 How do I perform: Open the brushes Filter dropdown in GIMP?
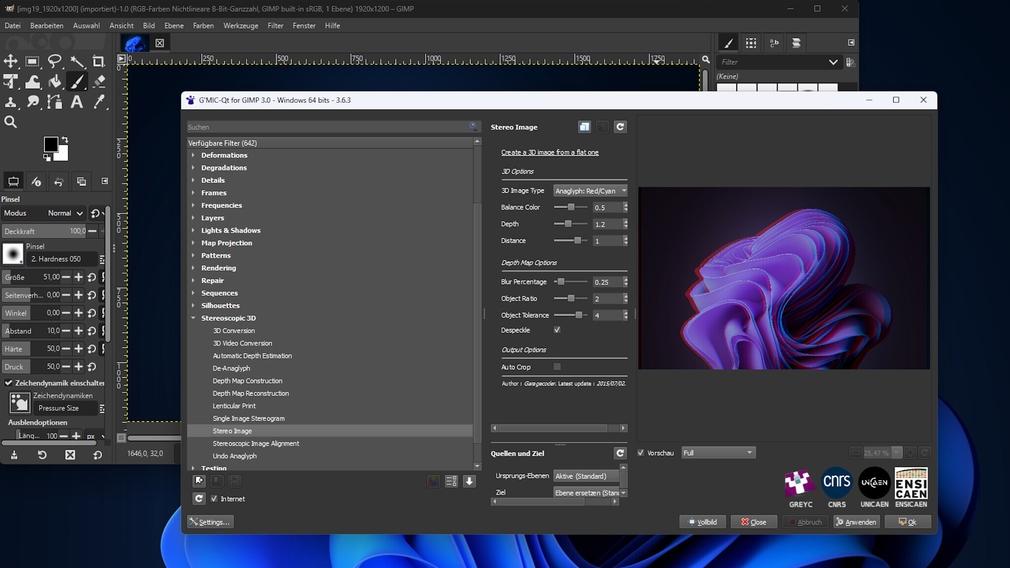pyautogui.click(x=779, y=62)
